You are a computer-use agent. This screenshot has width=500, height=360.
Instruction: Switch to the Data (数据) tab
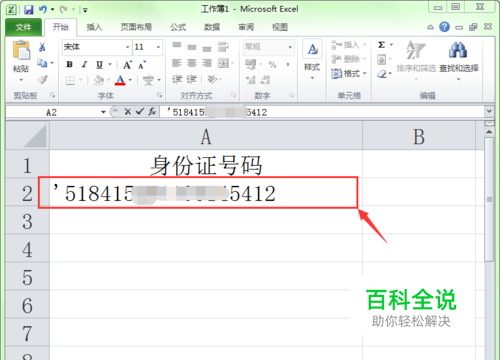point(212,27)
